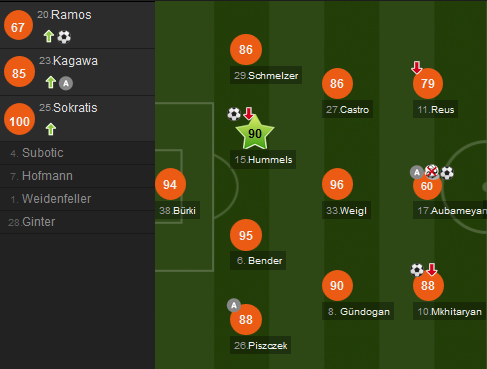
Task: Click Schmelzer's 86 rating circle
Action: pos(246,49)
